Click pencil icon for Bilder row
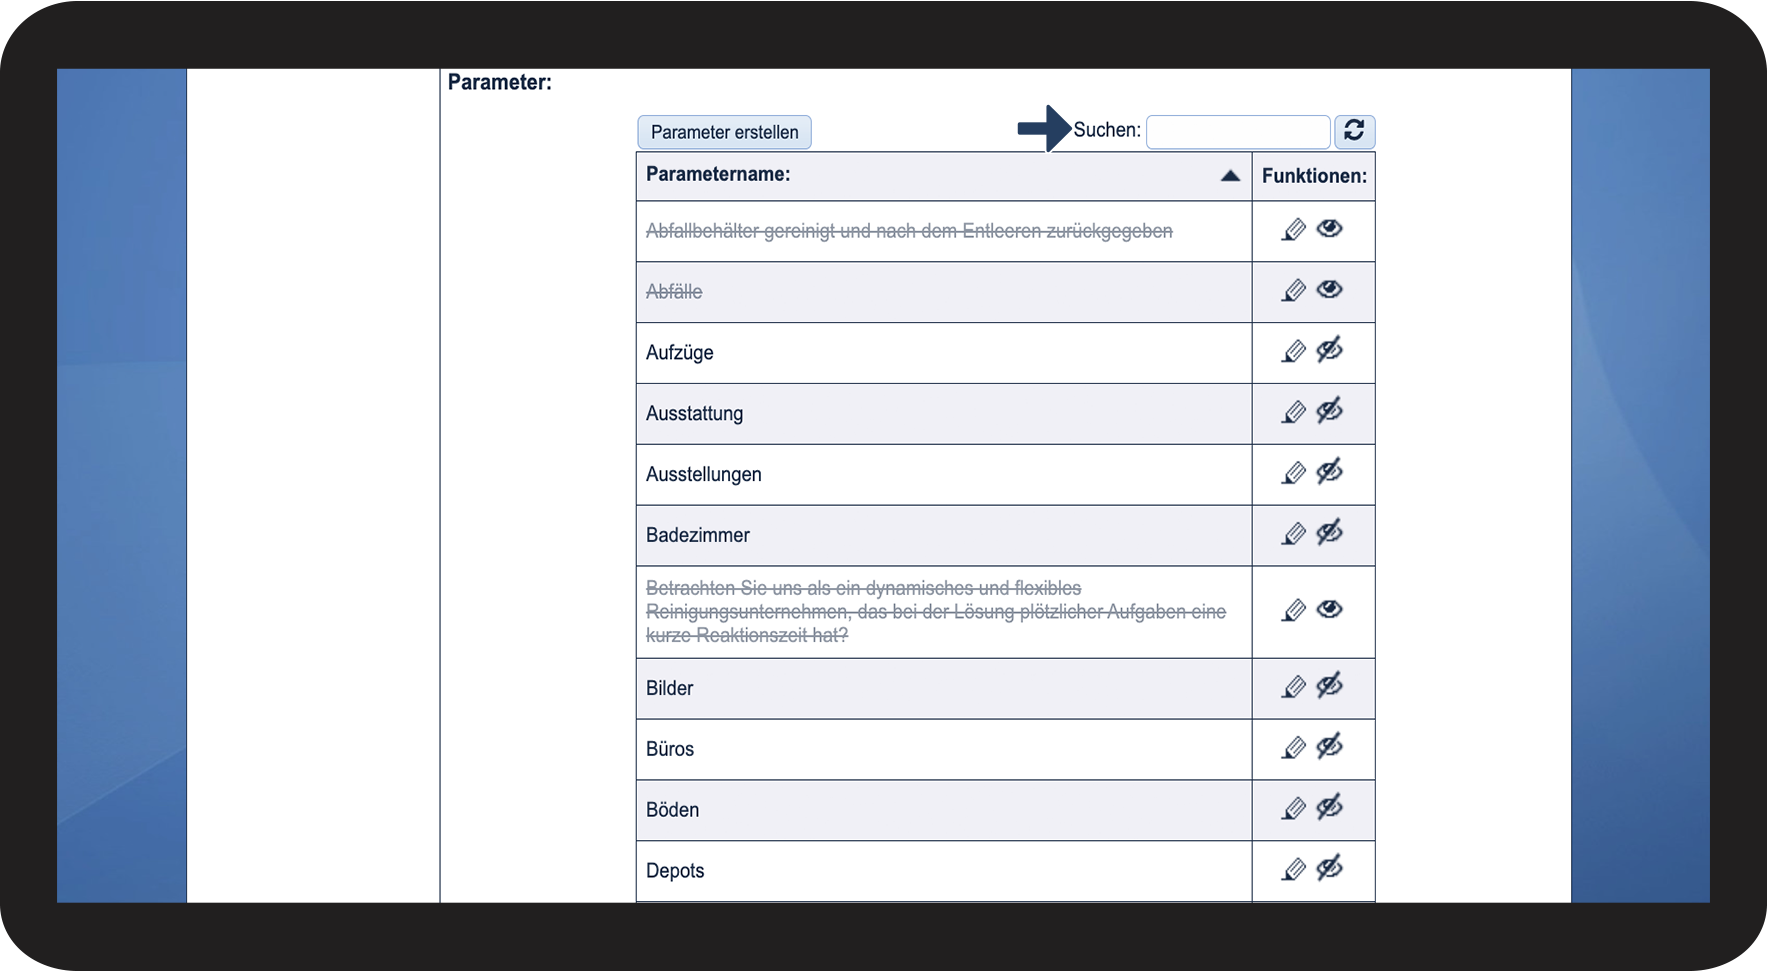 click(x=1293, y=688)
